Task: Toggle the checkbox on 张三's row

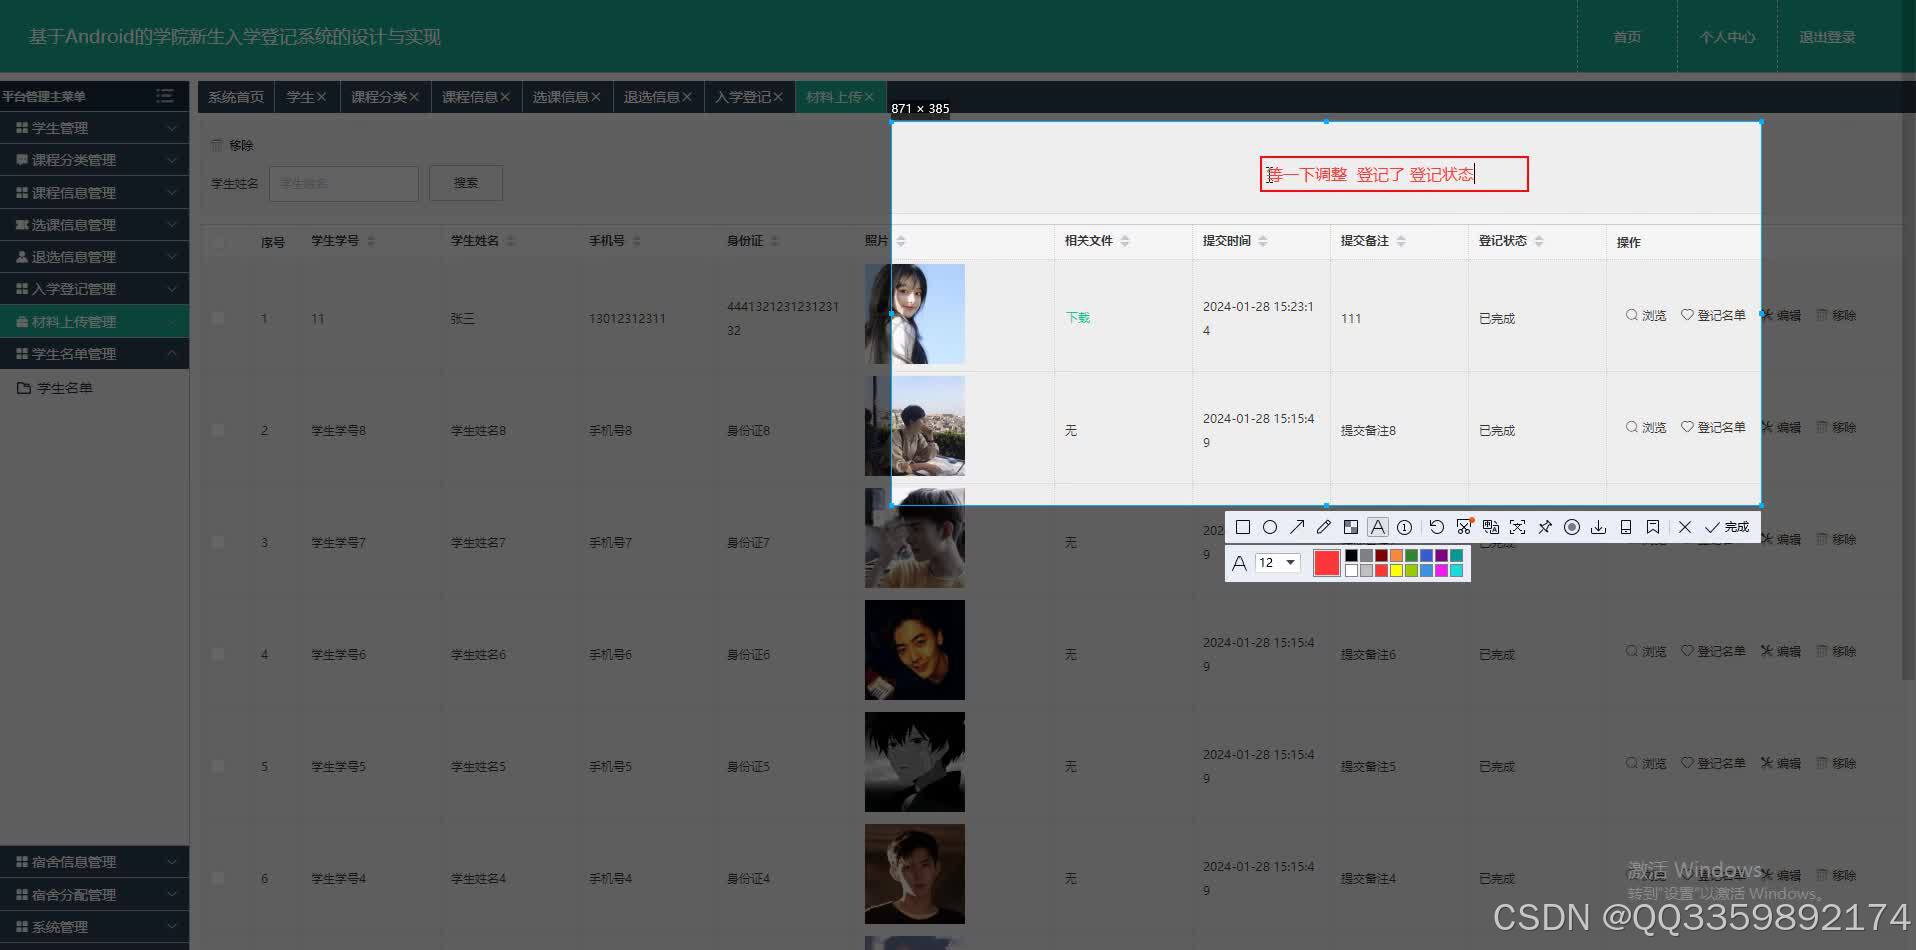Action: click(x=219, y=318)
